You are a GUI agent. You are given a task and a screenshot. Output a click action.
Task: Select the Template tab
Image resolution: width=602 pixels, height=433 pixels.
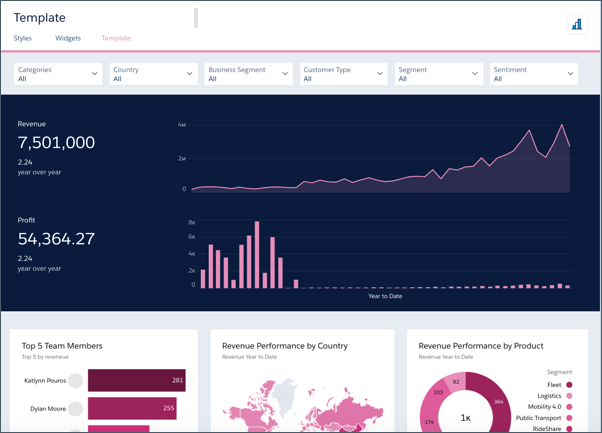[x=116, y=38]
